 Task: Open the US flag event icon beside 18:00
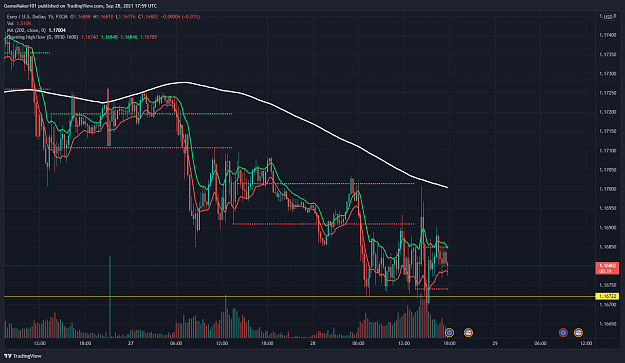click(468, 332)
